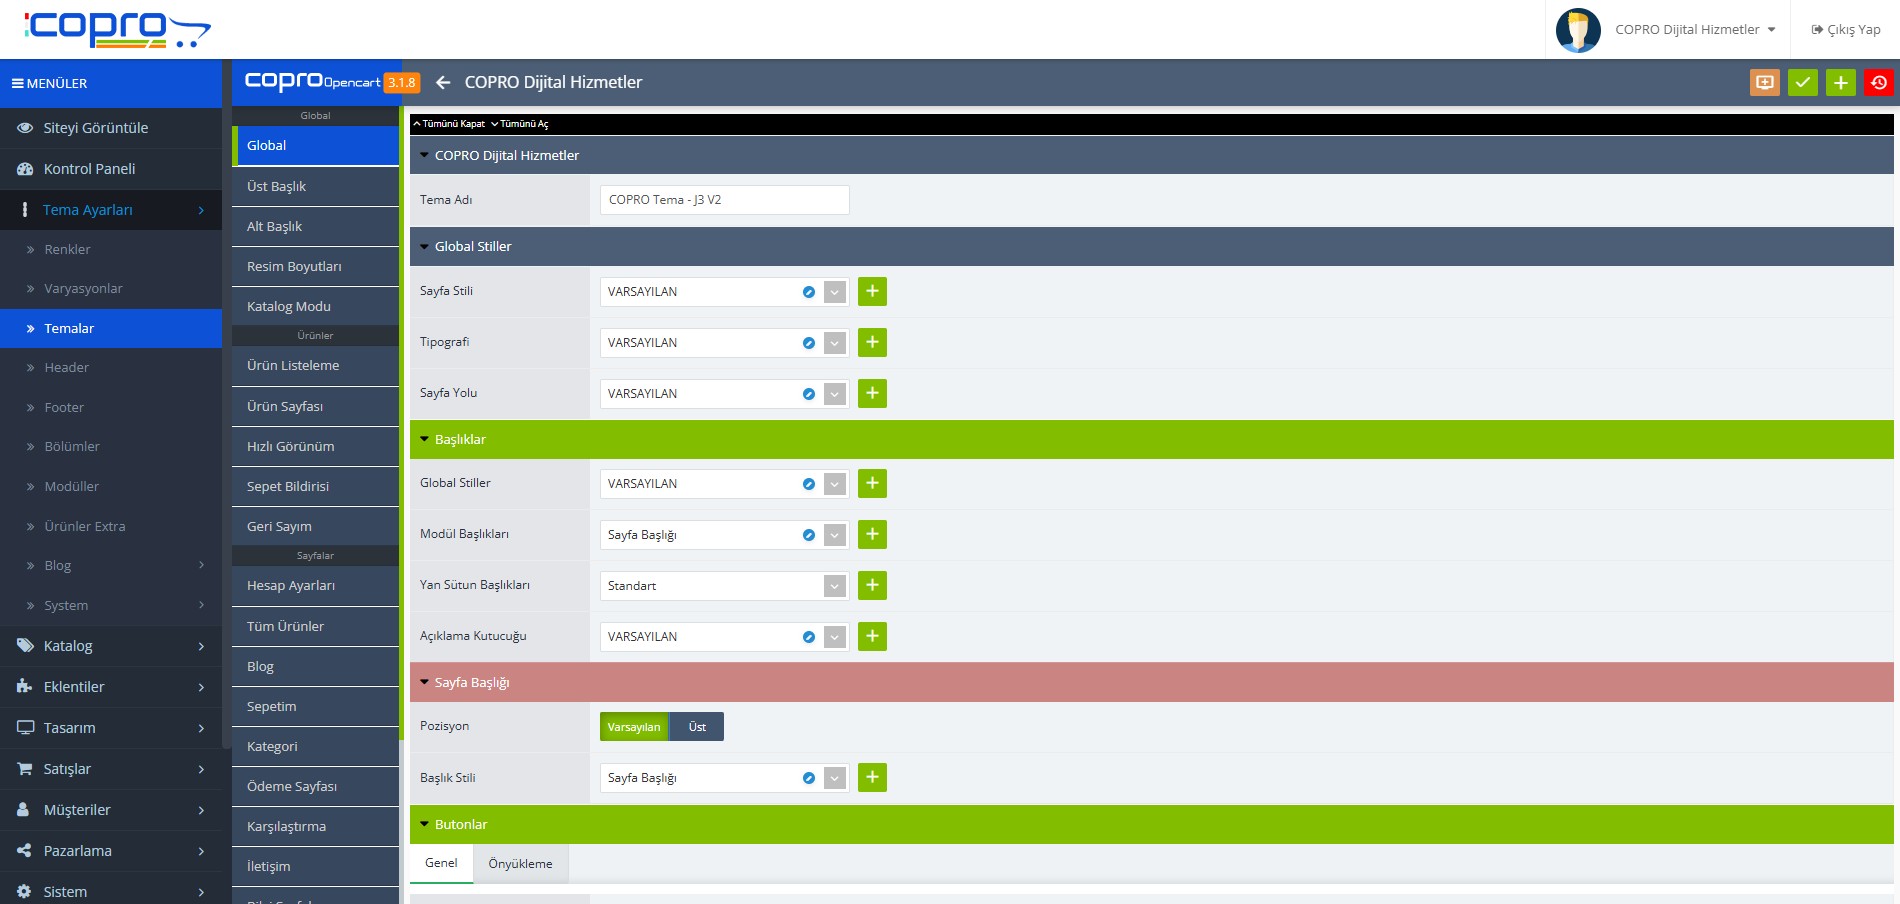This screenshot has width=1900, height=904.
Task: Click the green checkmark save icon
Action: coord(1802,83)
